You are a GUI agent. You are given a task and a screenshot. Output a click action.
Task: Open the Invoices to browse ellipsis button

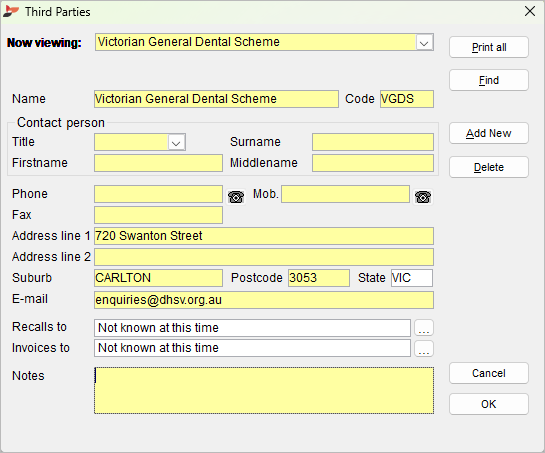tap(424, 348)
